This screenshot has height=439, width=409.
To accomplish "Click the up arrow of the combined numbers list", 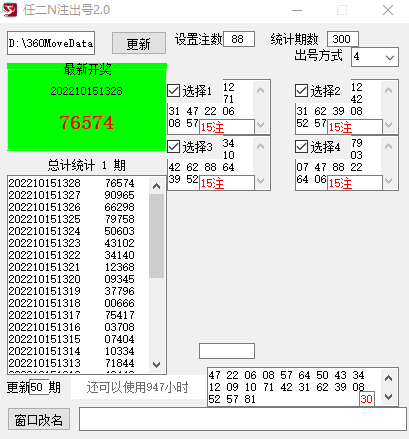I will [388, 378].
